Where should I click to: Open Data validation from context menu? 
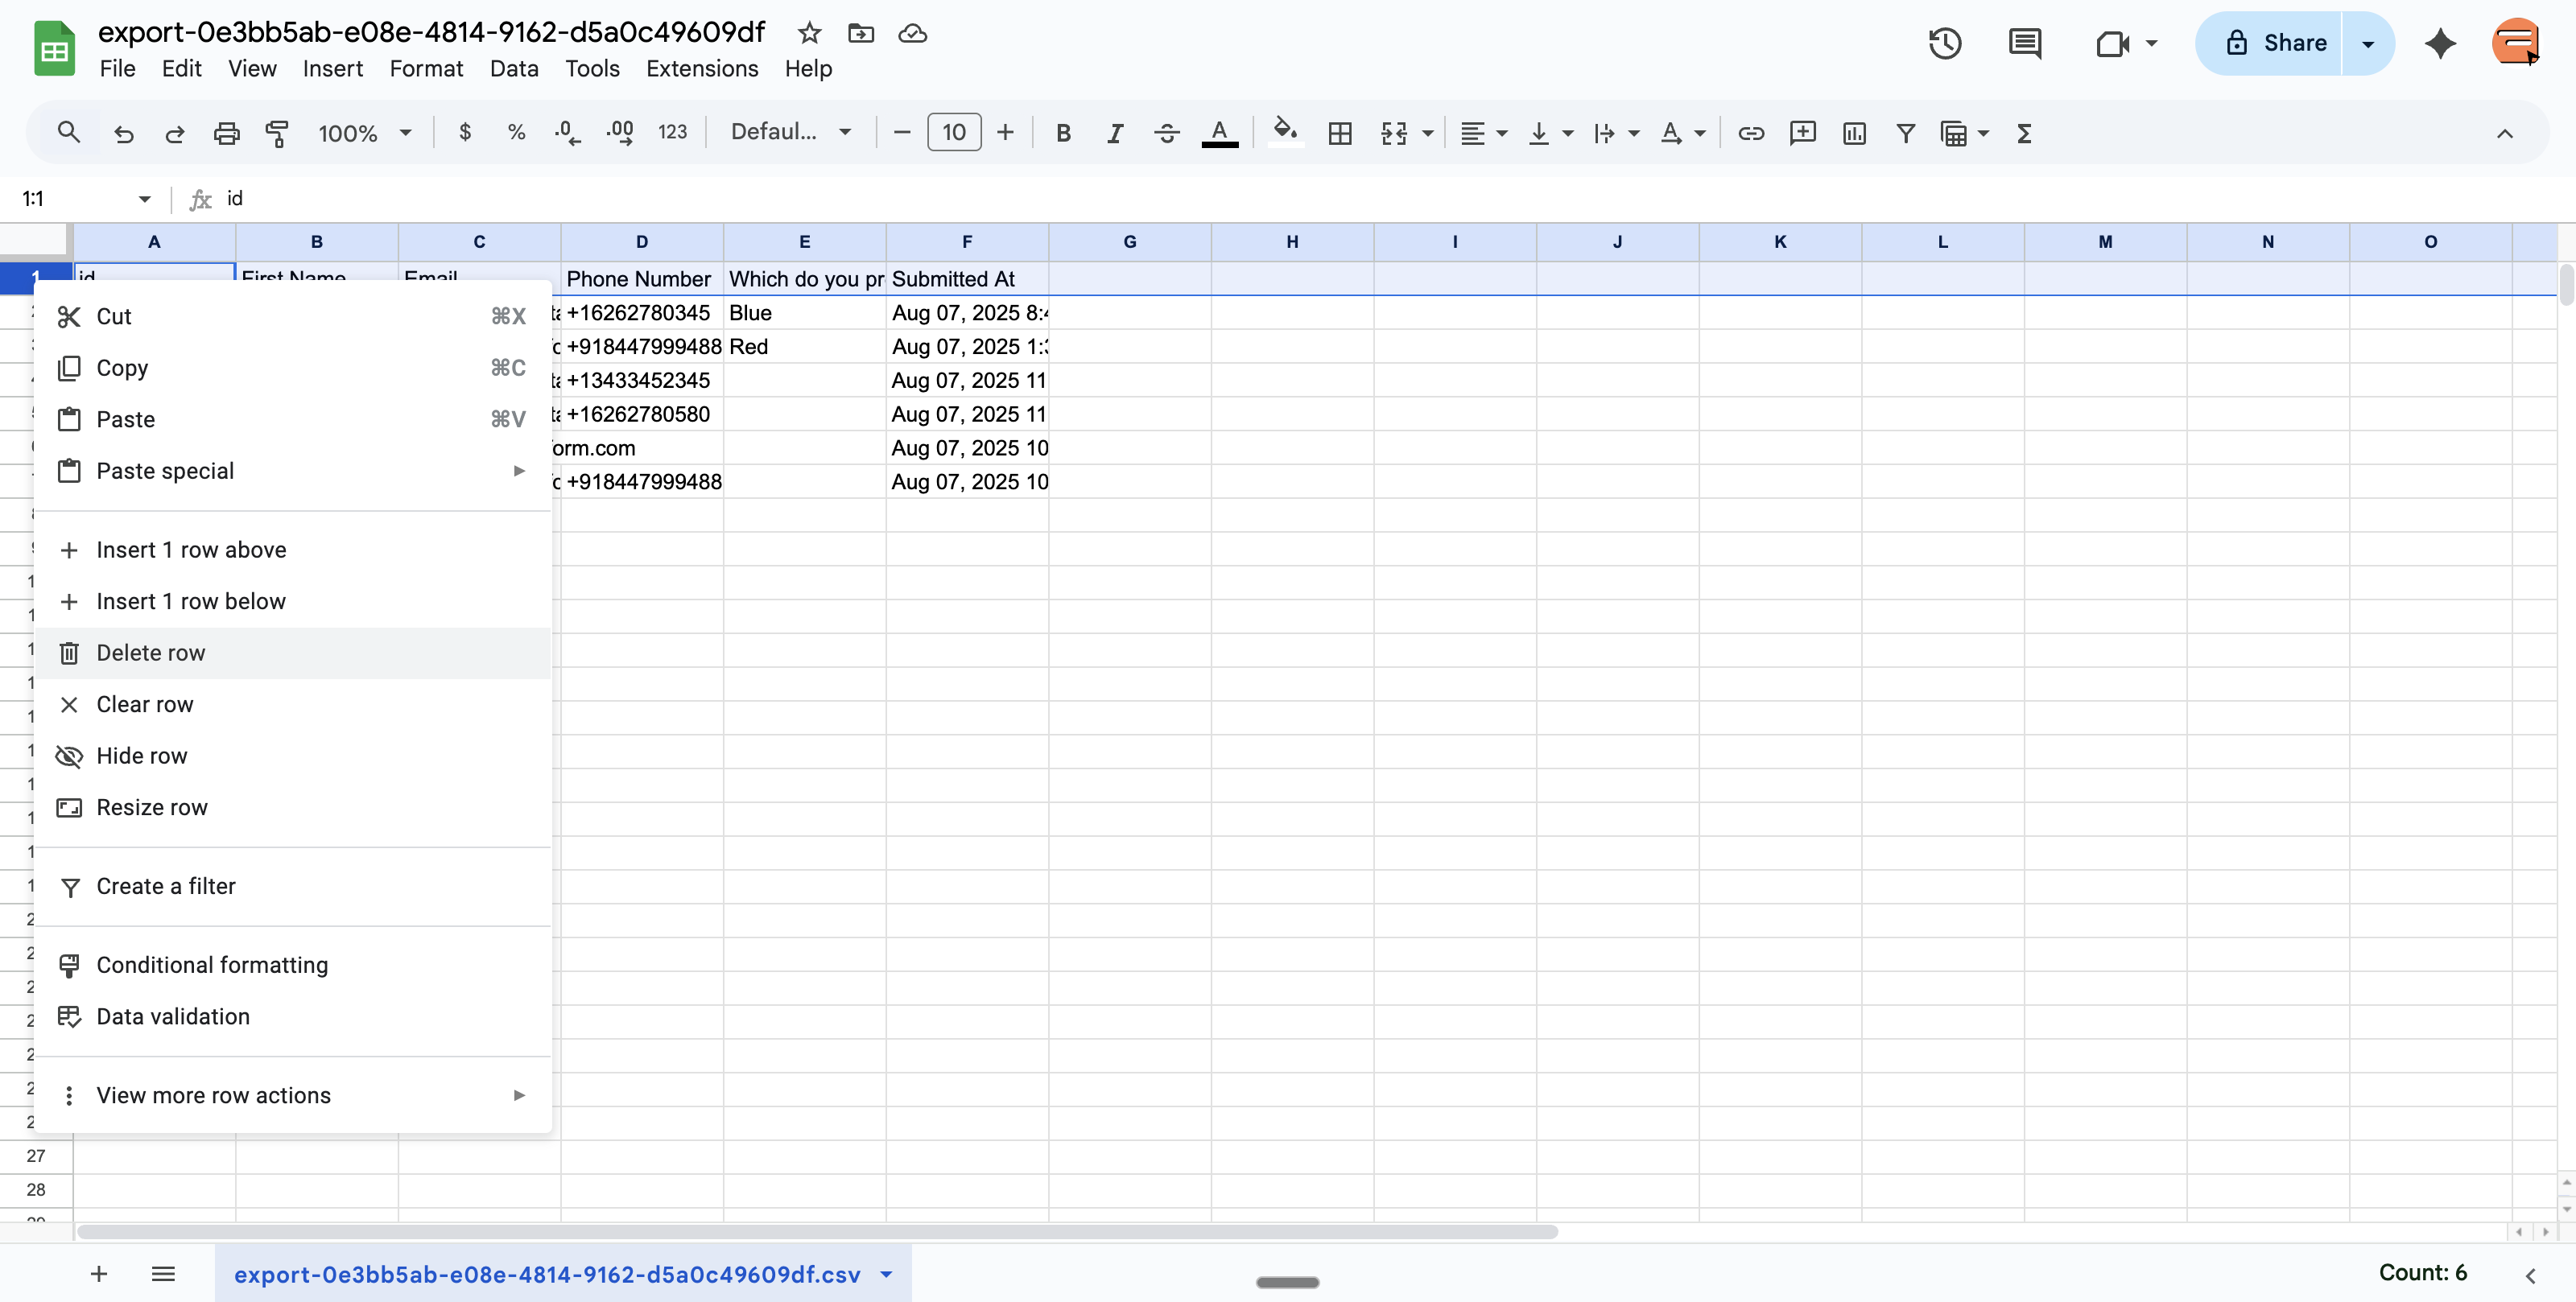292,1016
